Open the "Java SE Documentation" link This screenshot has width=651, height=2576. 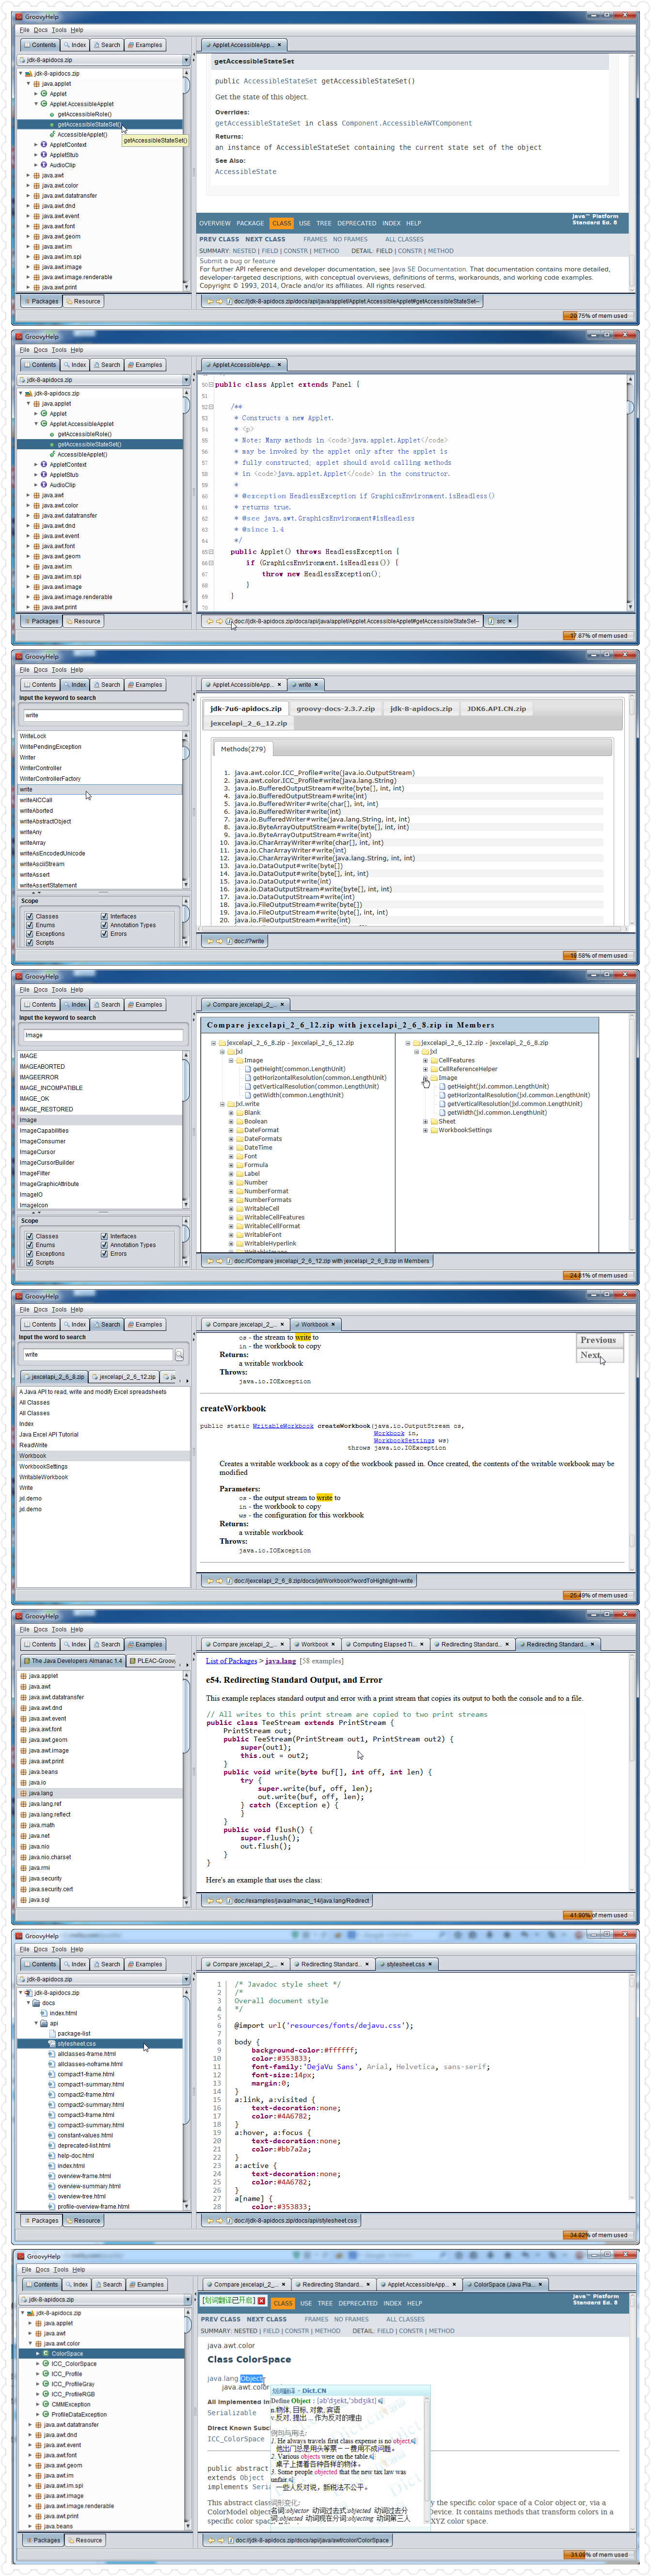pos(428,269)
